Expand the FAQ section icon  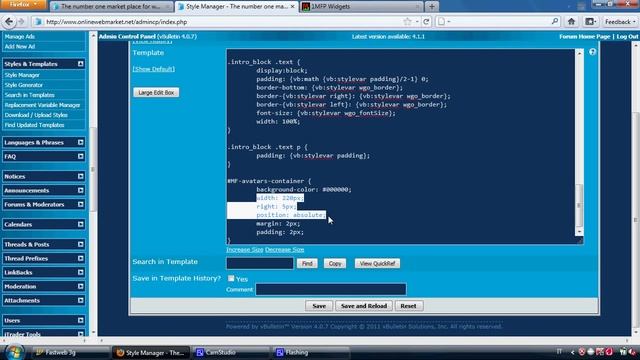tap(80, 156)
